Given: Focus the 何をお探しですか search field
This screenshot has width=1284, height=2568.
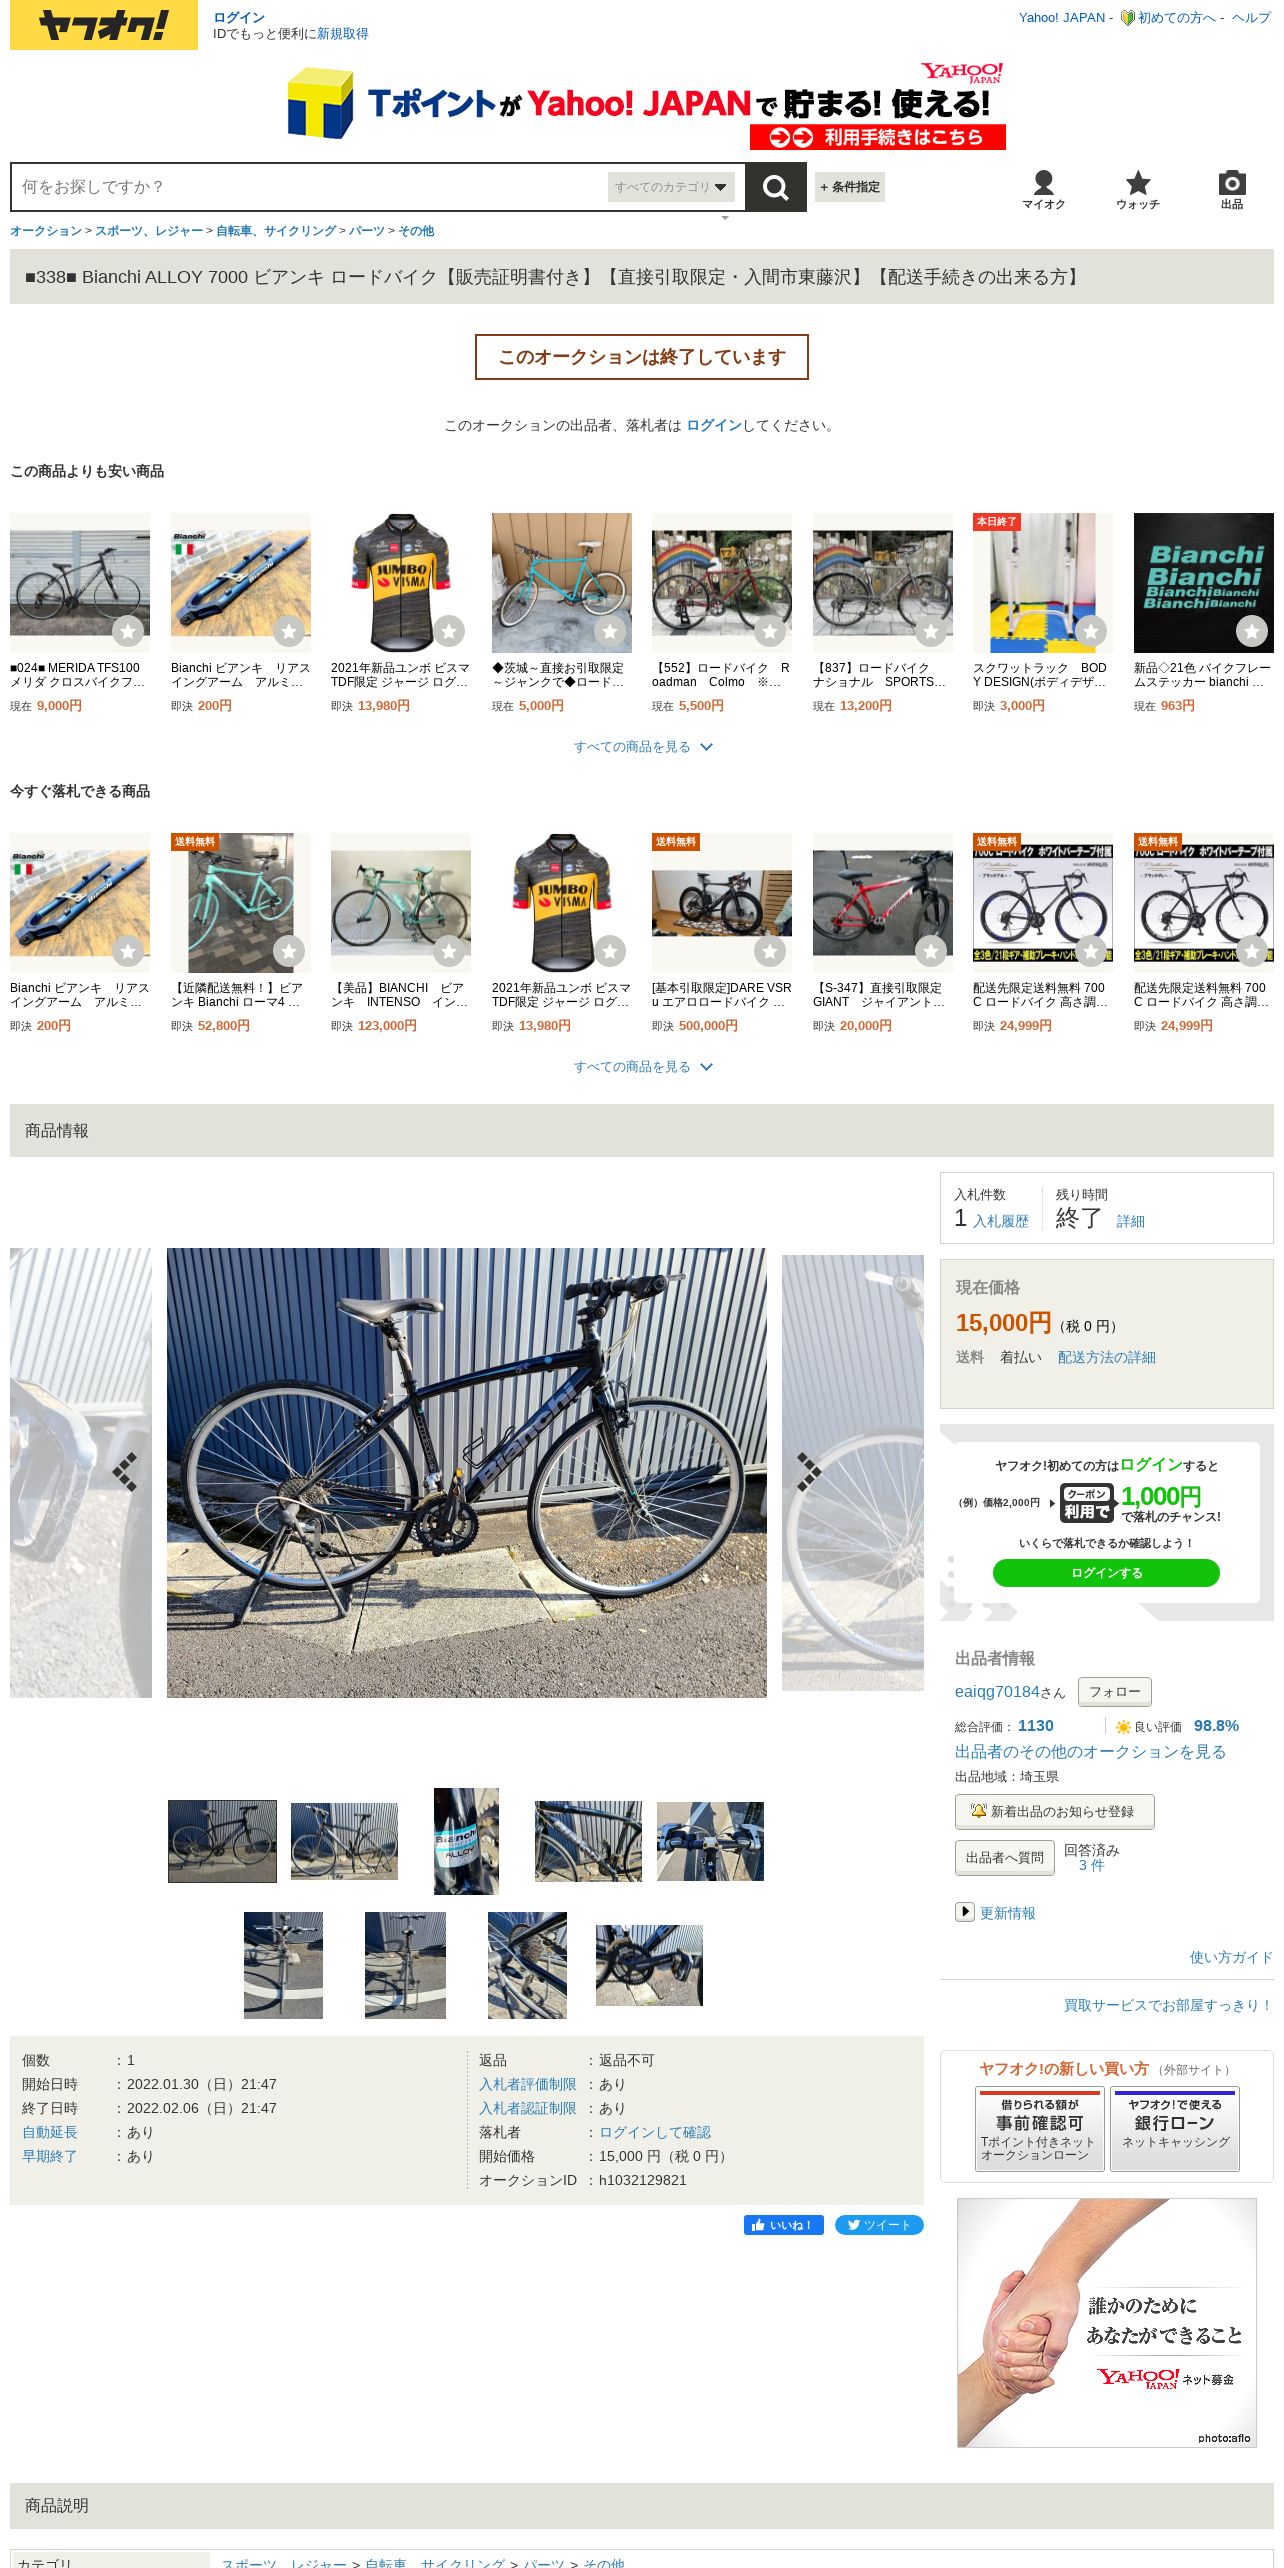Looking at the screenshot, I should point(310,187).
